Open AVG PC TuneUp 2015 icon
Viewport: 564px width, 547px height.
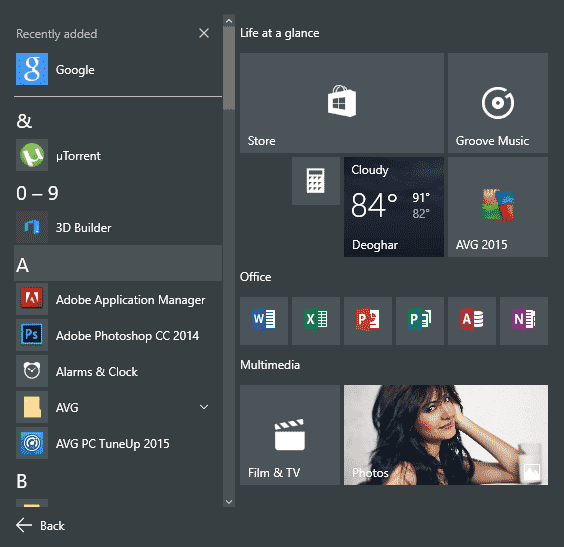(x=32, y=443)
